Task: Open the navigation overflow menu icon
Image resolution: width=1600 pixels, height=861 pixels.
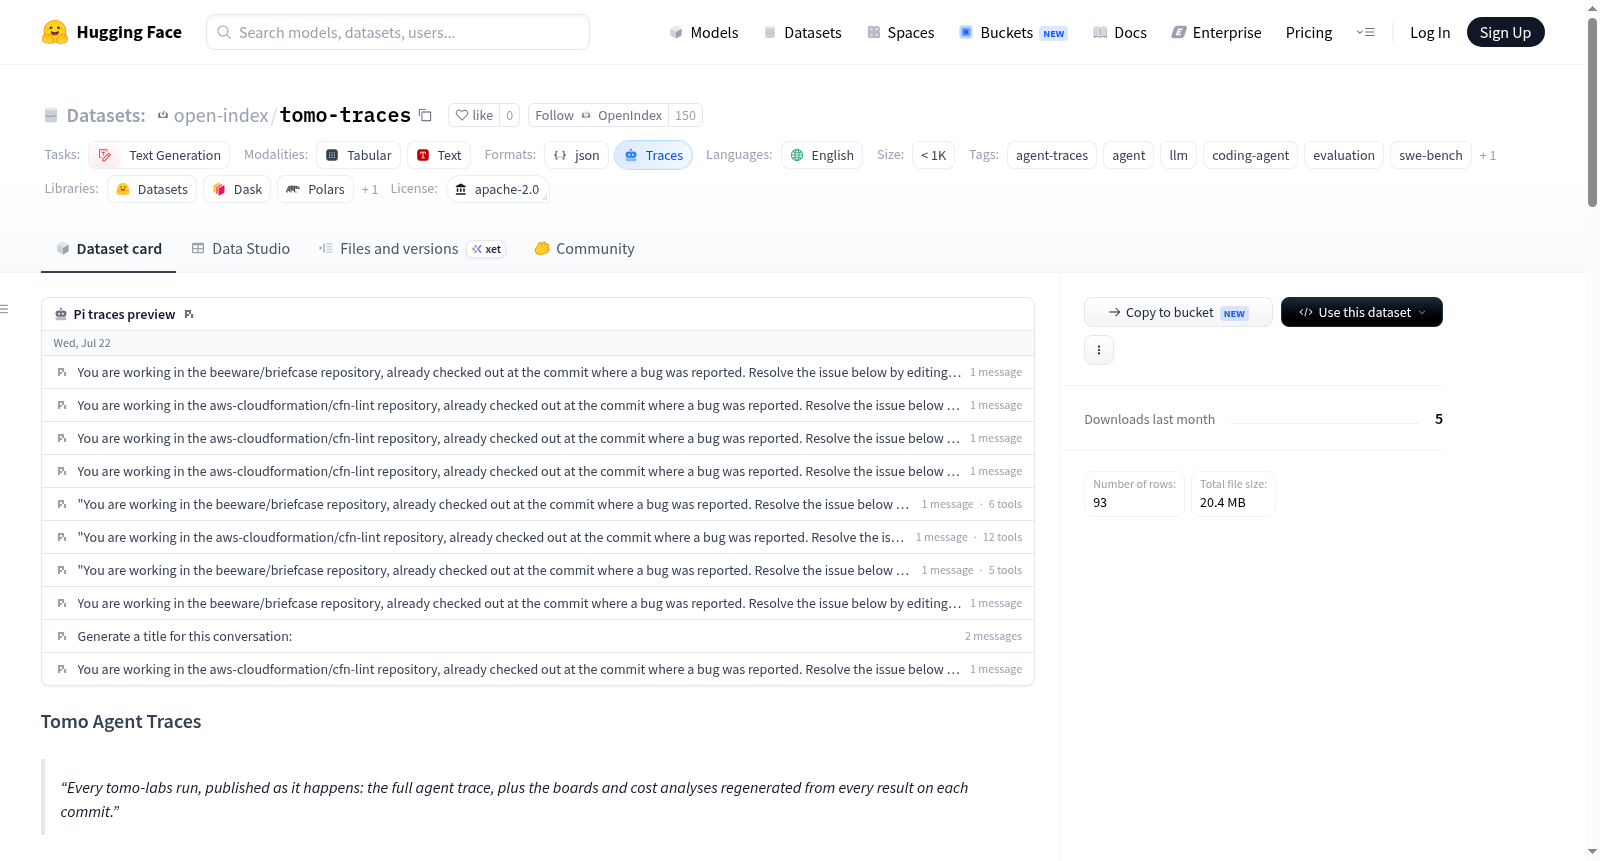Action: click(x=1365, y=32)
